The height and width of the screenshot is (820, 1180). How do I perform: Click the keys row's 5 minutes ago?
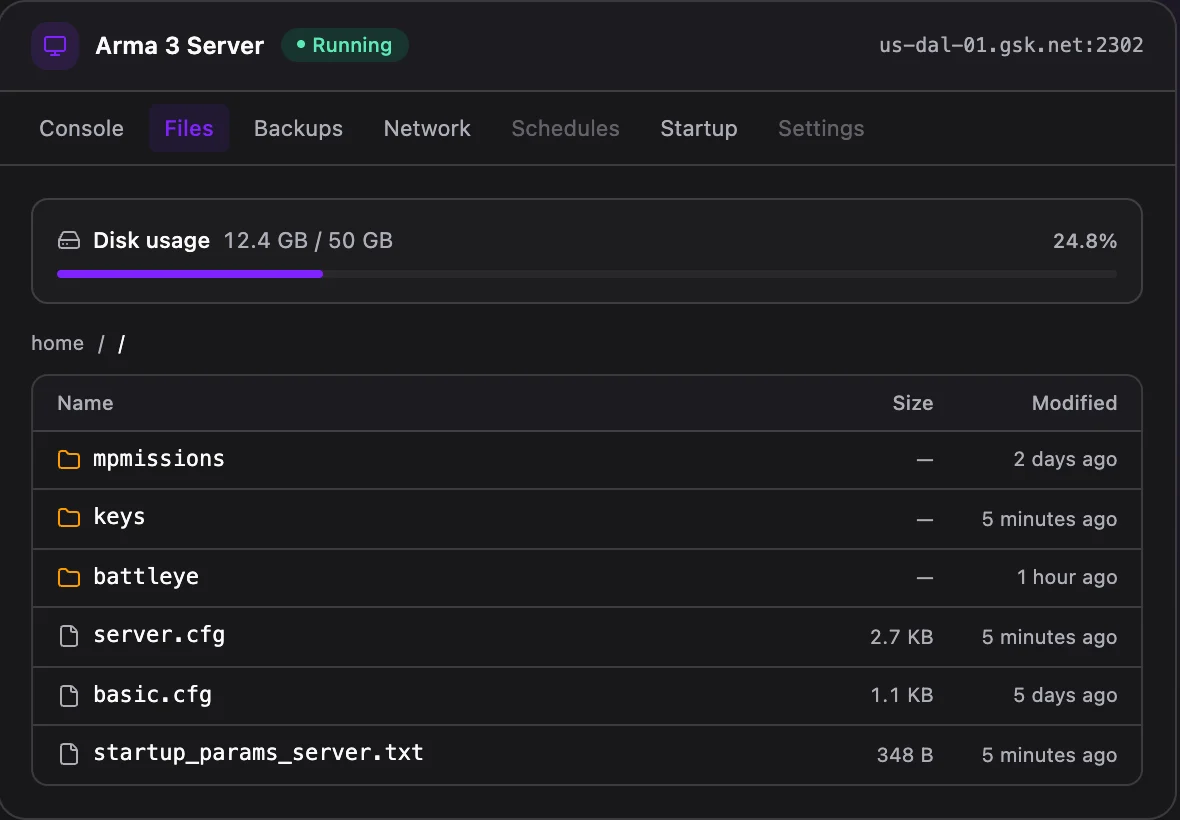tap(1049, 519)
